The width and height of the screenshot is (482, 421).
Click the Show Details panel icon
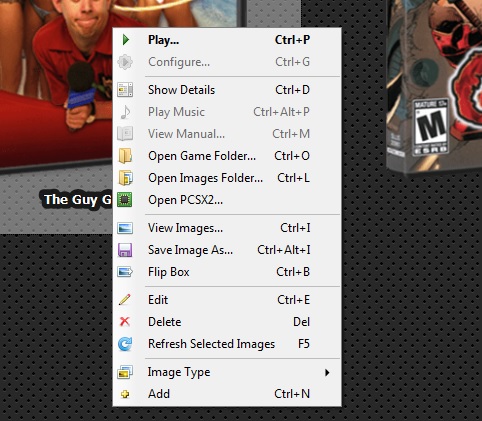click(x=125, y=90)
